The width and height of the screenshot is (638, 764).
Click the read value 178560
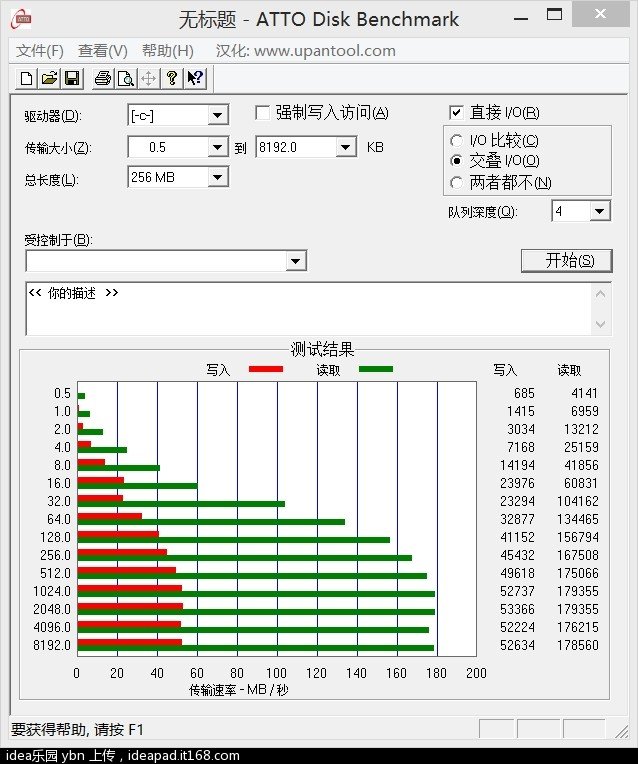578,646
